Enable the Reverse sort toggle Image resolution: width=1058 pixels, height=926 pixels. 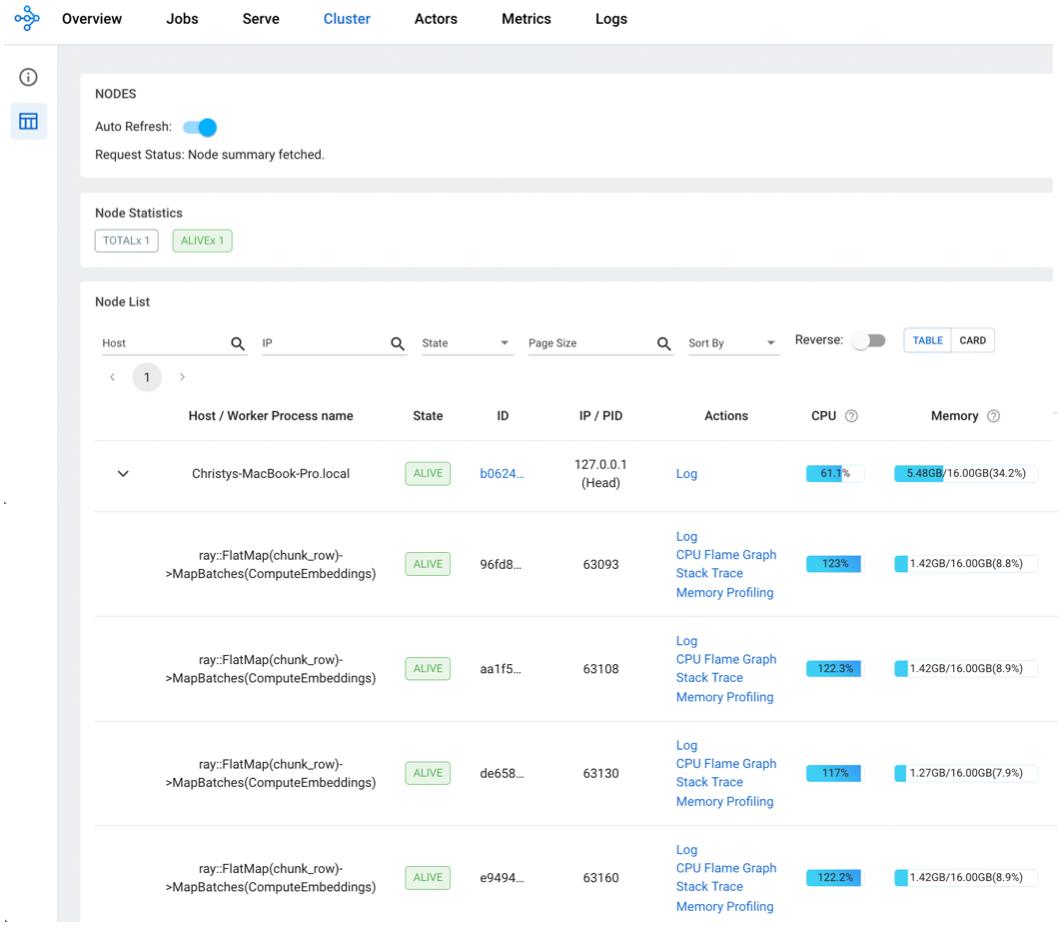pos(868,340)
